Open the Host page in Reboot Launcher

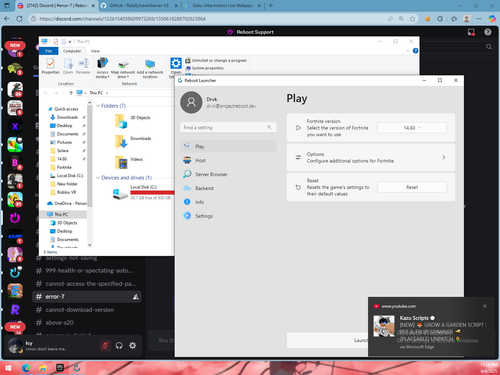point(228,160)
